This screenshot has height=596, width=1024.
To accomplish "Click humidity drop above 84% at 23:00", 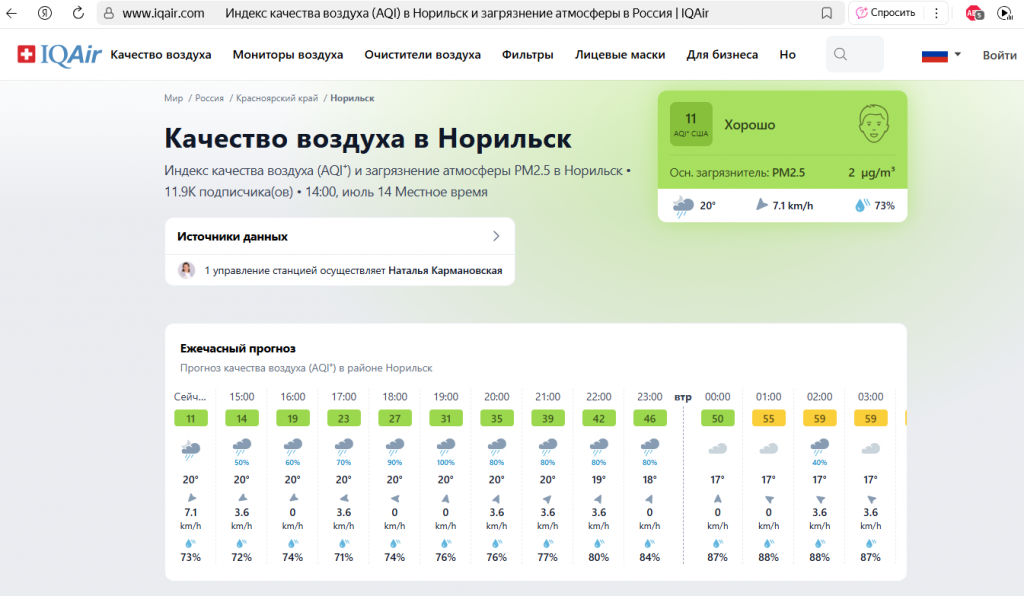I will [x=649, y=543].
